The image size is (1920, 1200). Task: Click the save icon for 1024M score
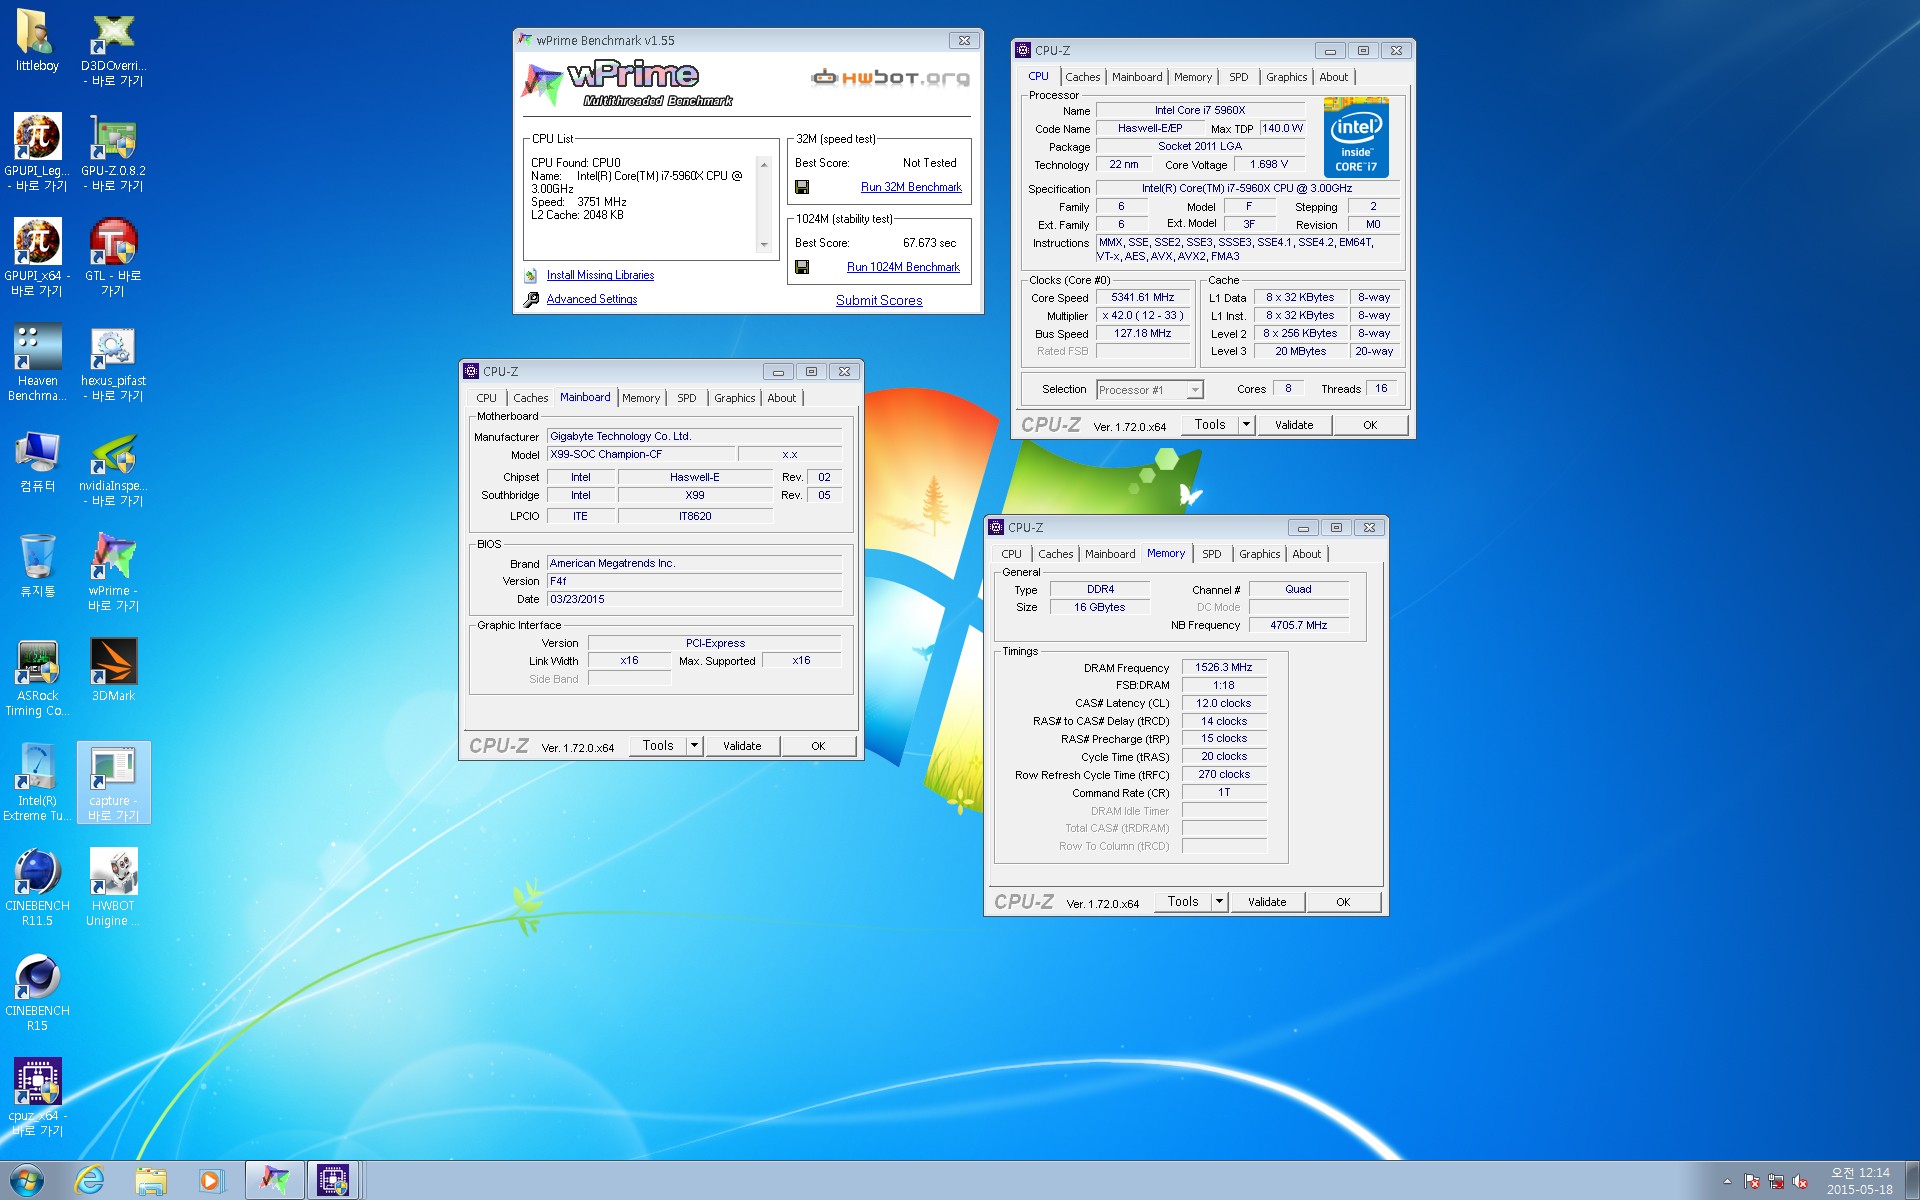pos(802,267)
